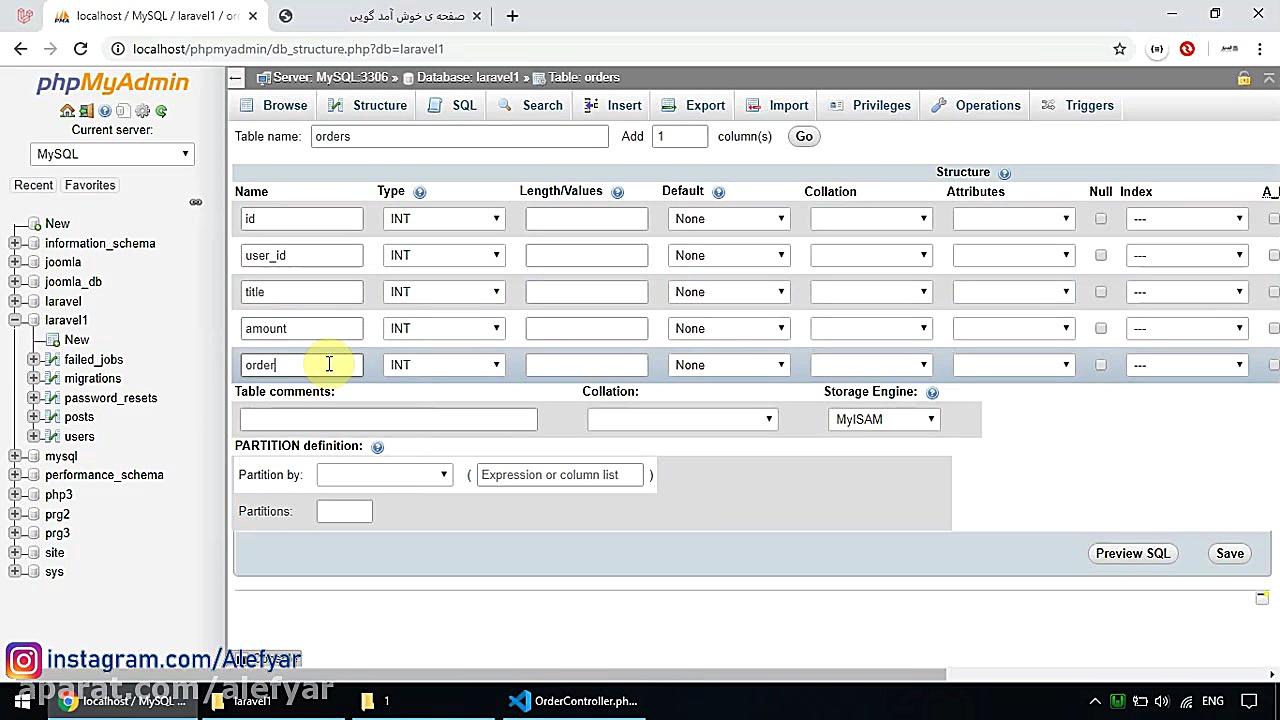1280x720 pixels.
Task: Go to phpMyAdmin Home icon
Action: click(67, 111)
